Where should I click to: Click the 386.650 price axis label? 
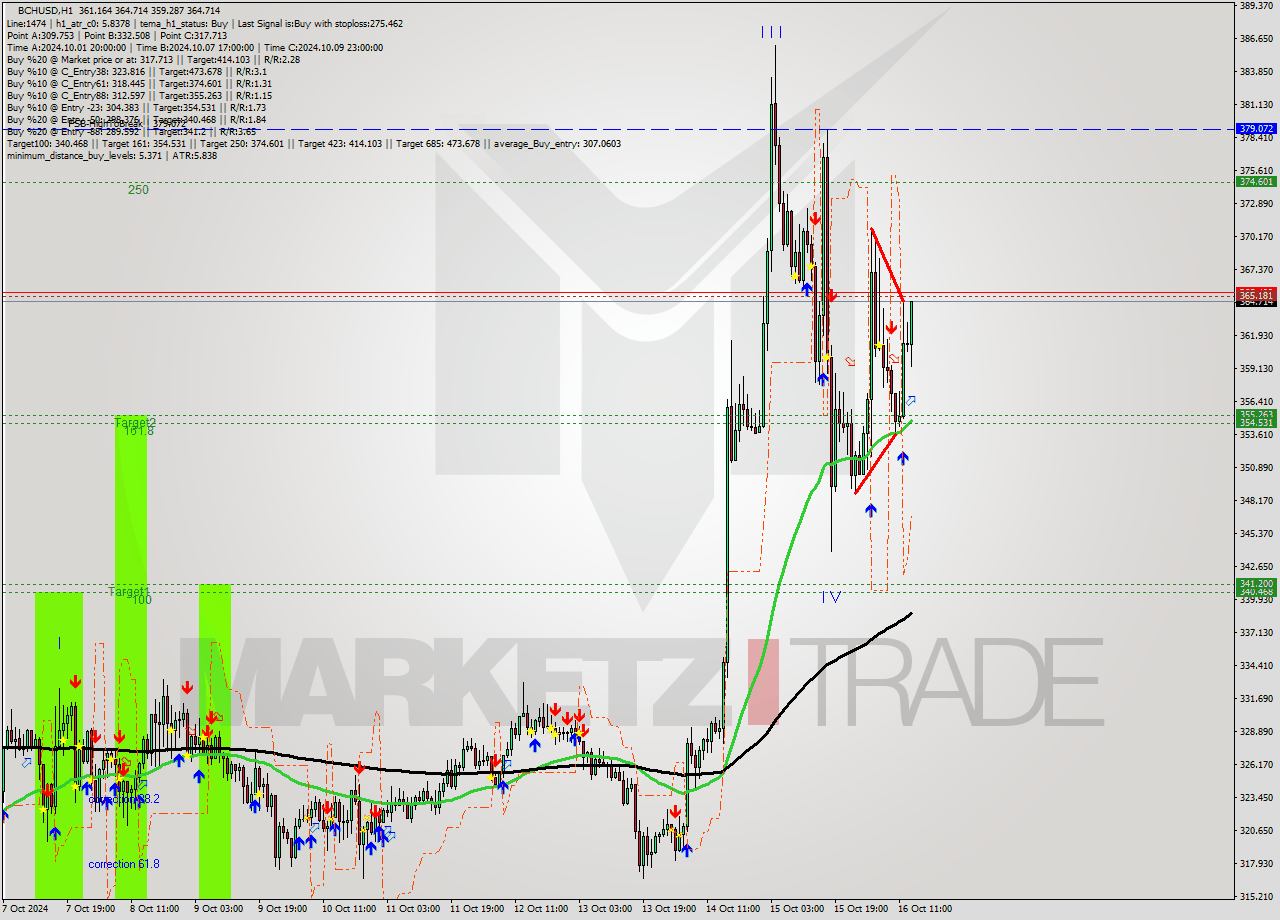1256,39
